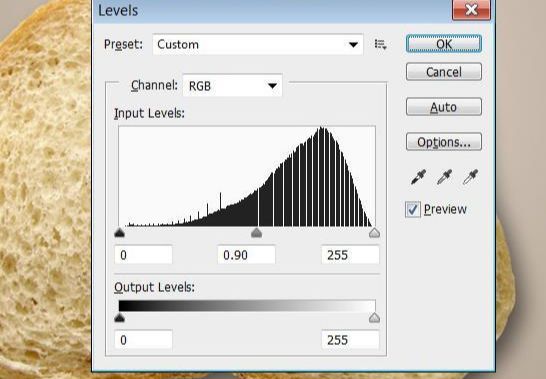Viewport: 546px width, 379px height.
Task: Click the output levels white slider triangle
Action: tap(374, 318)
